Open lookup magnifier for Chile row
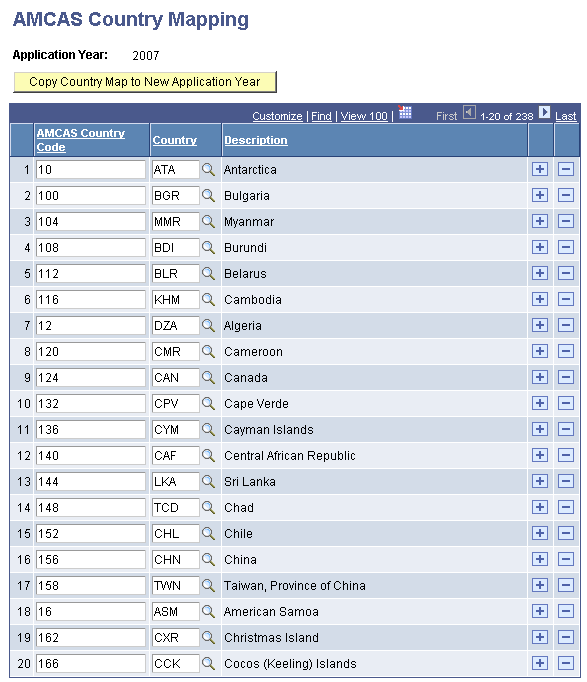The width and height of the screenshot is (587, 682). [x=208, y=533]
